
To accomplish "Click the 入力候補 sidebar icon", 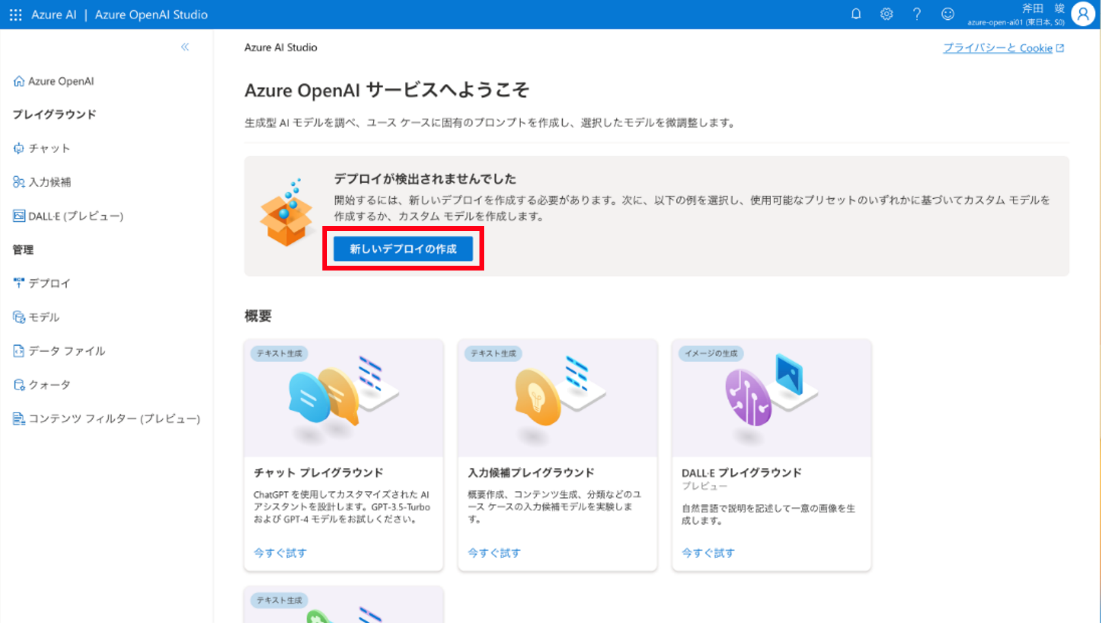I will tap(19, 182).
